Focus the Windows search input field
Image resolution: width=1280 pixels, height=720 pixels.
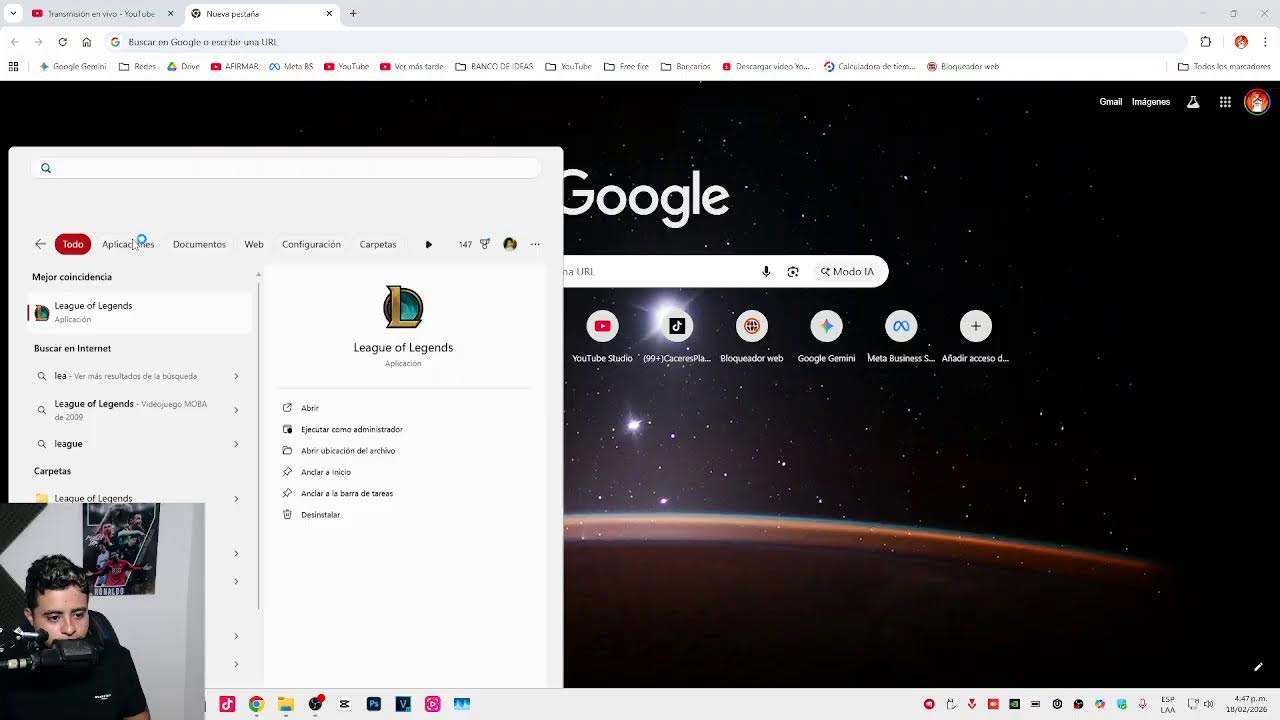(286, 168)
